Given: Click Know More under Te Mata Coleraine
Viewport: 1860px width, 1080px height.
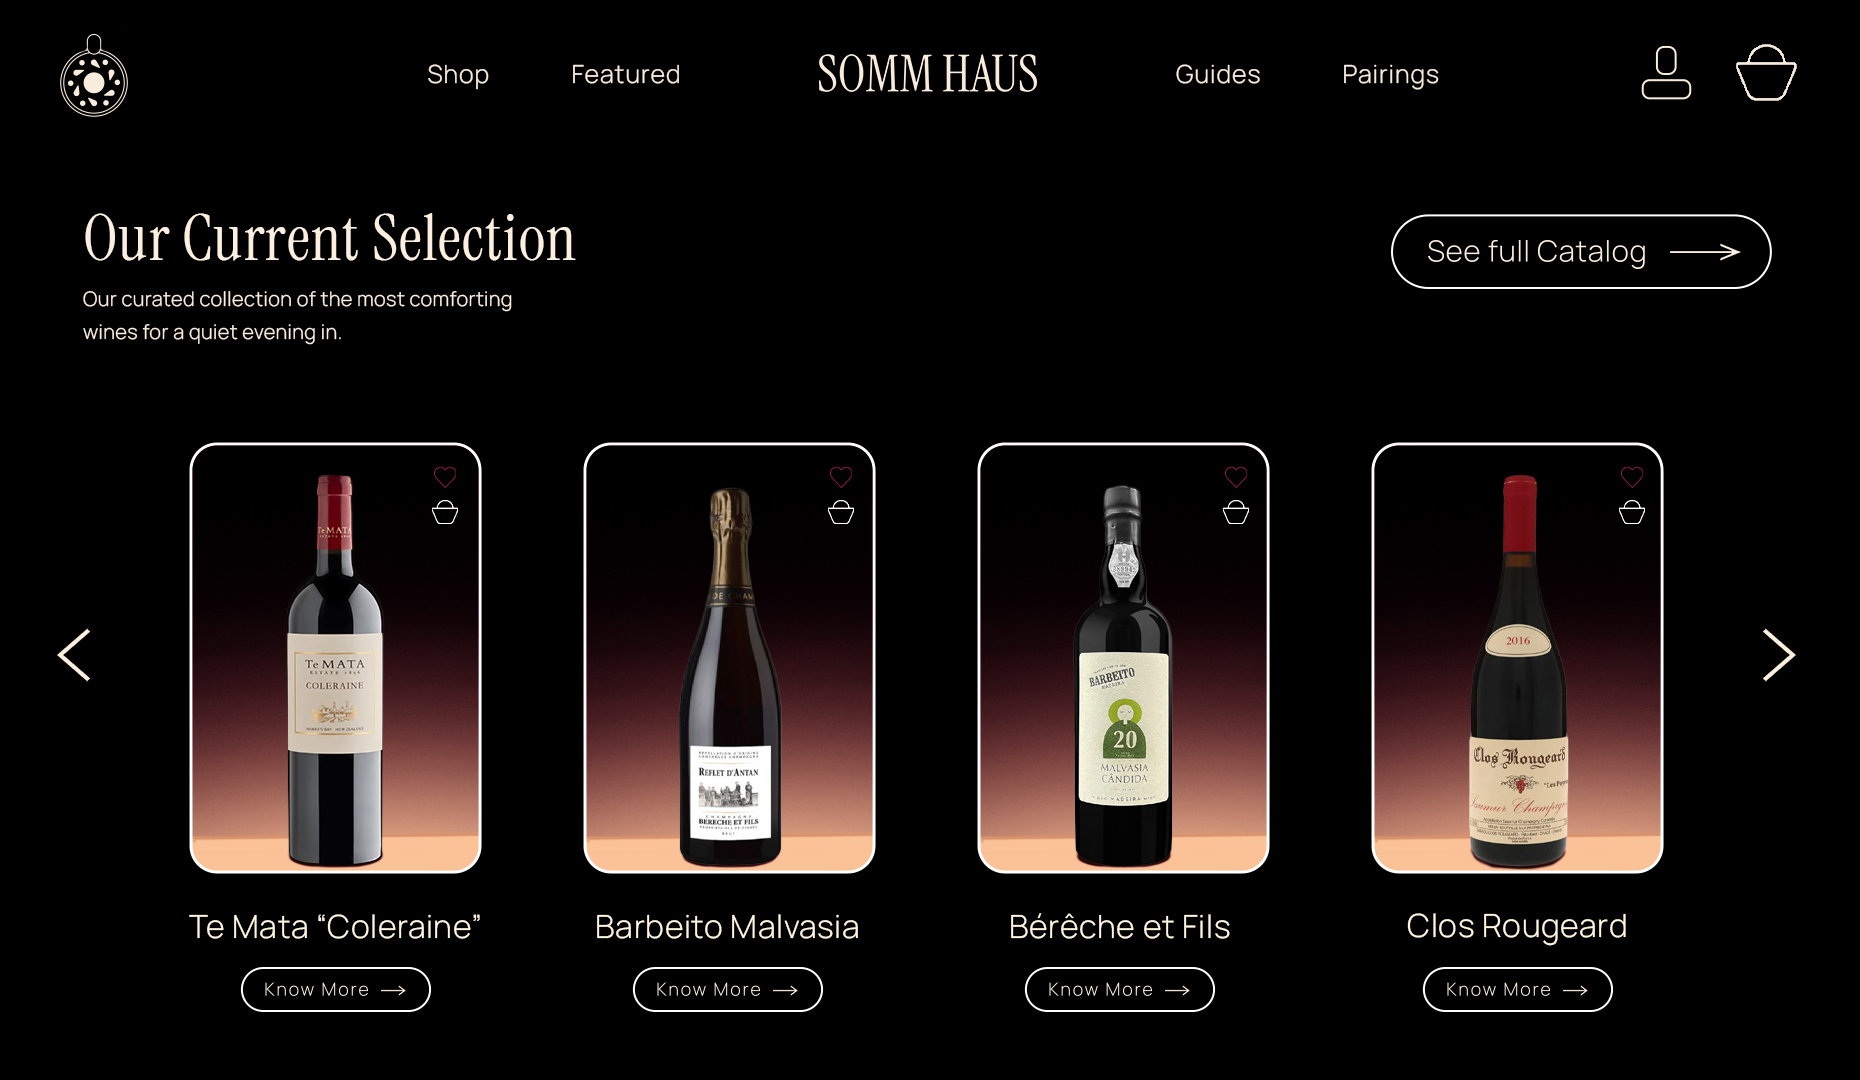Looking at the screenshot, I should [336, 989].
